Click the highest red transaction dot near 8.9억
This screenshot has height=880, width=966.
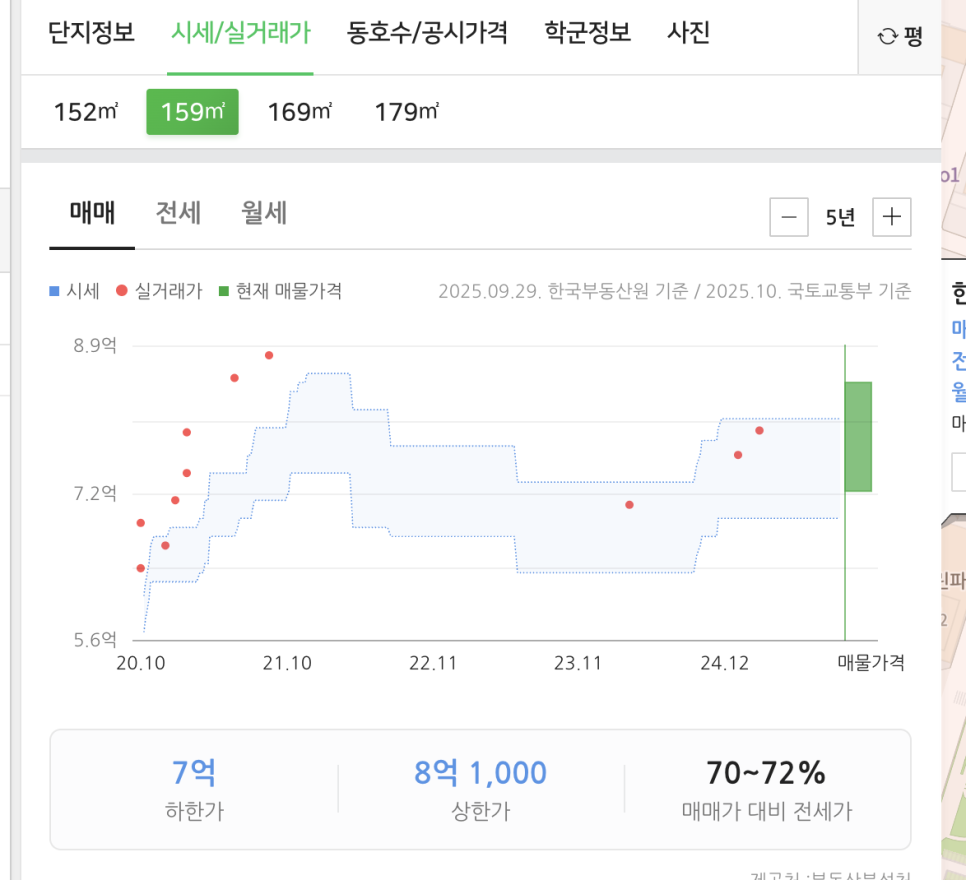coord(269,355)
